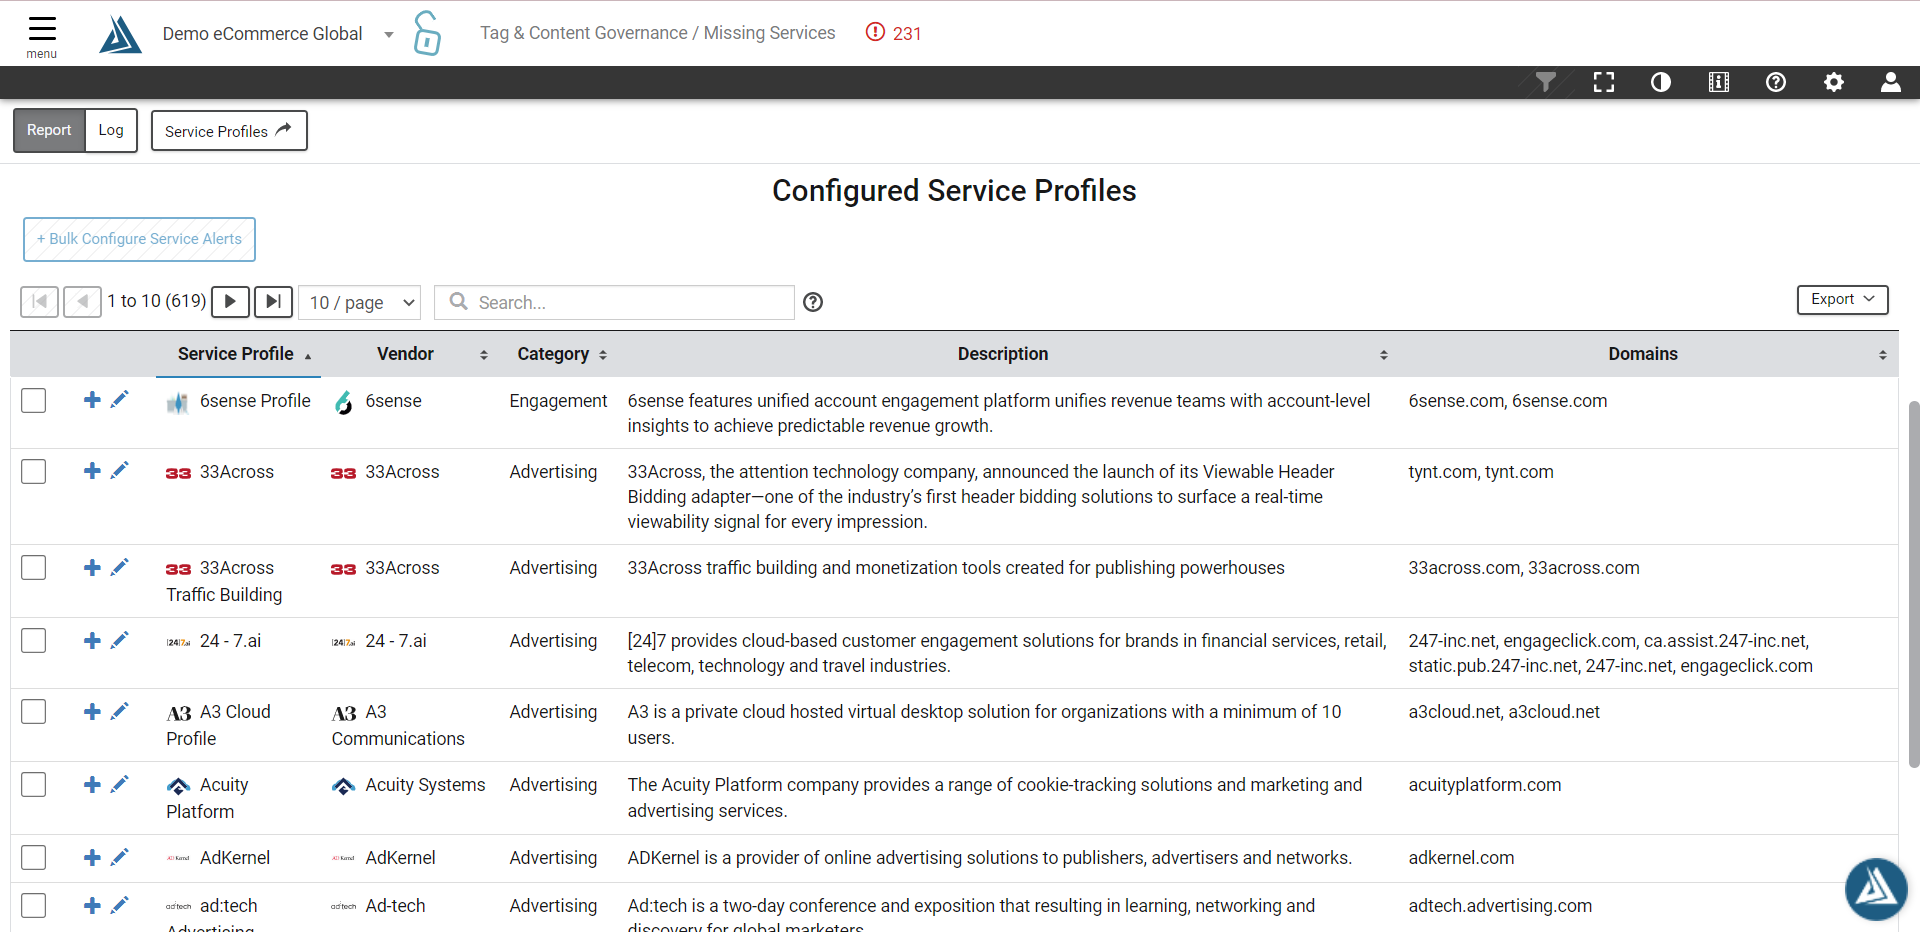Open settings gear icon
This screenshot has height=932, width=1920.
(1834, 82)
